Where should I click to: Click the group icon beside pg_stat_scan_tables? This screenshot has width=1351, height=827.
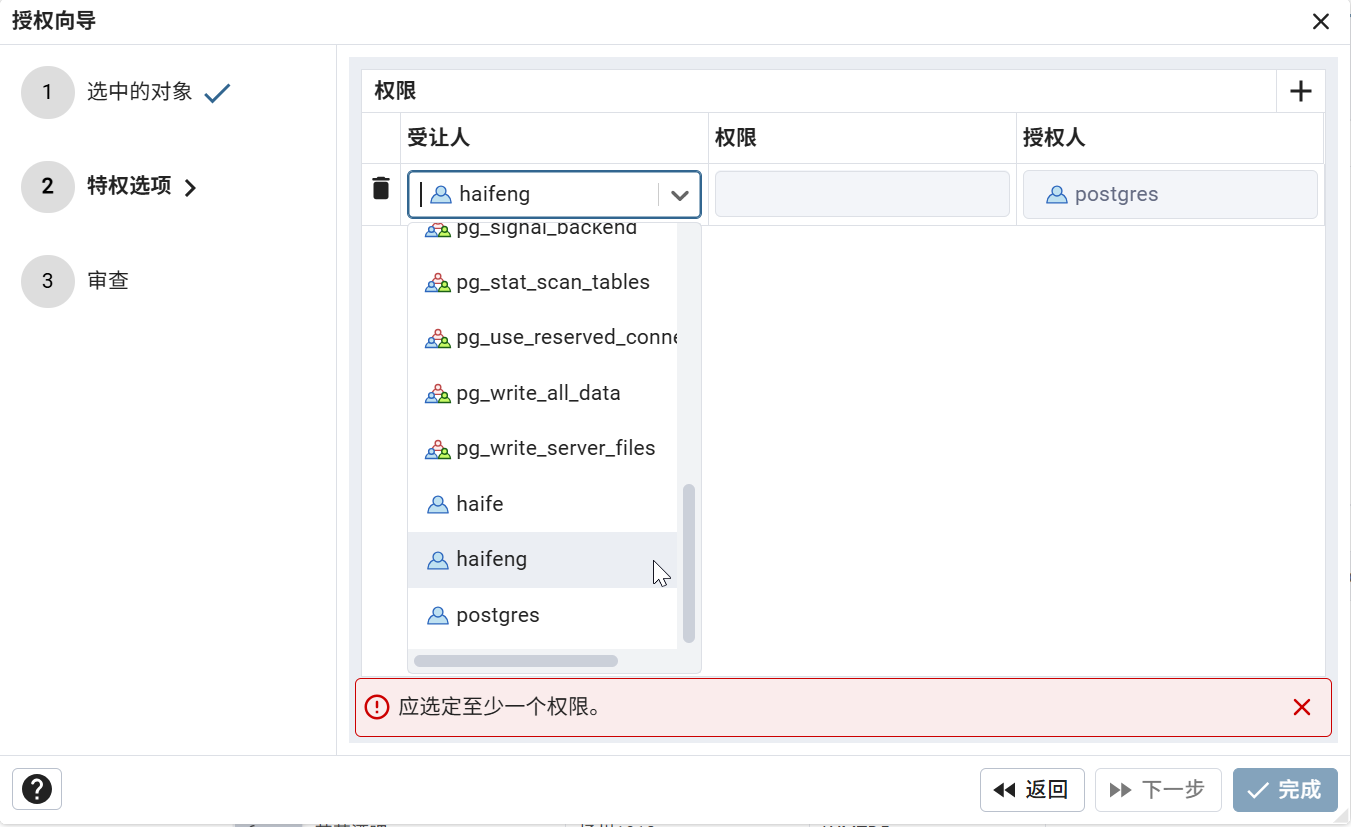(x=438, y=283)
